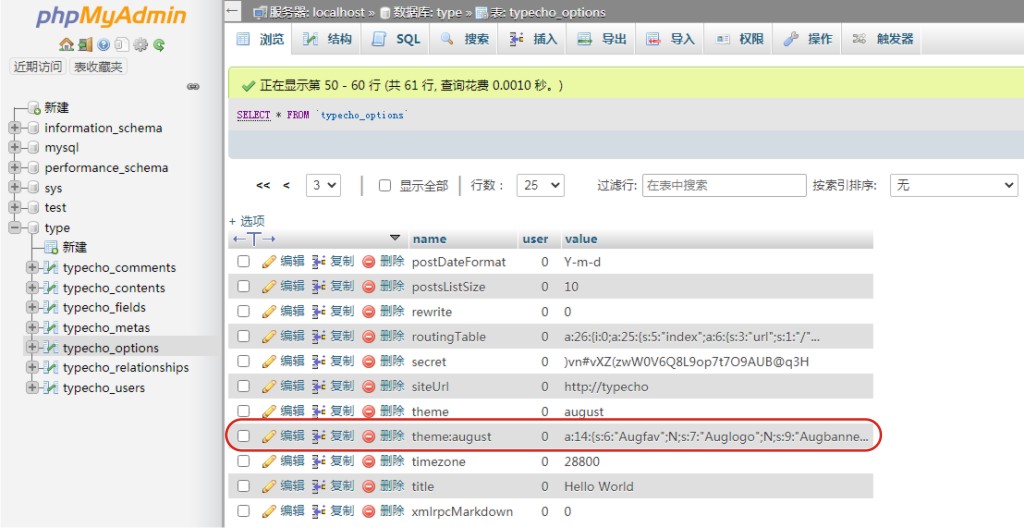Click the pencil edit icon for postDateFormat
The height and width of the screenshot is (528, 1024).
269,261
